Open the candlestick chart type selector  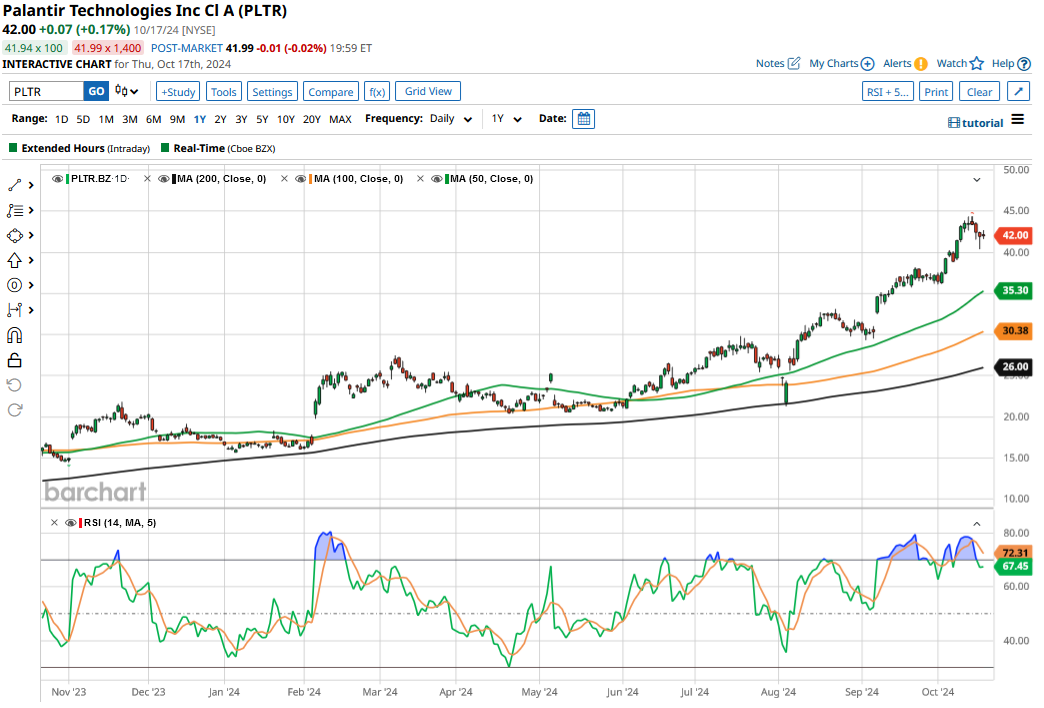(x=126, y=91)
